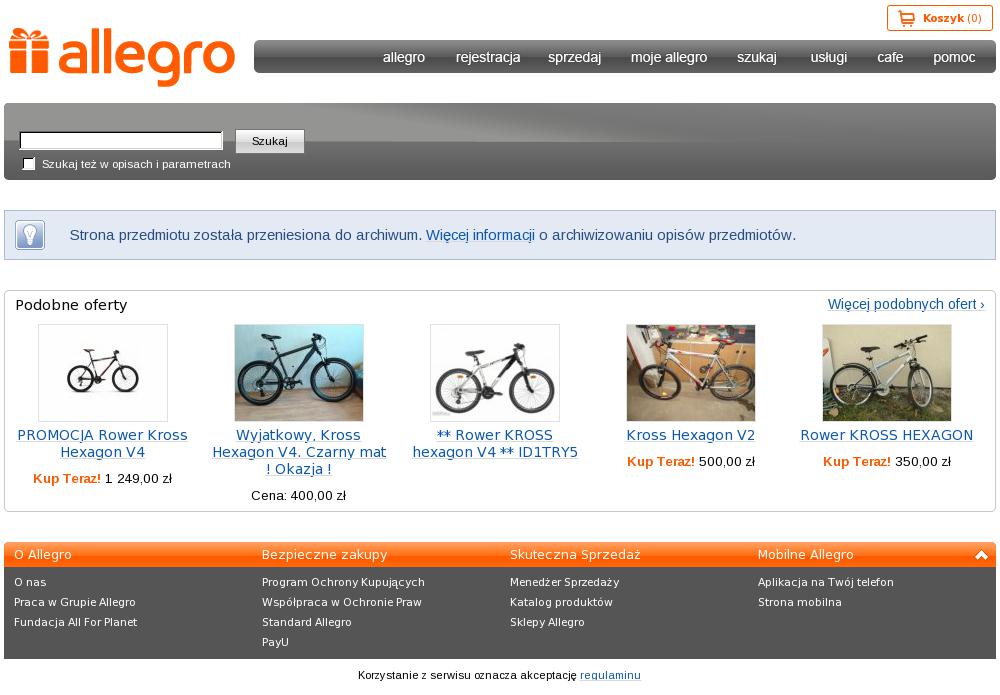Open the Rower KROSS HEXAGON photo thumbnail
Image resolution: width=1000 pixels, height=695 pixels.
[x=886, y=373]
